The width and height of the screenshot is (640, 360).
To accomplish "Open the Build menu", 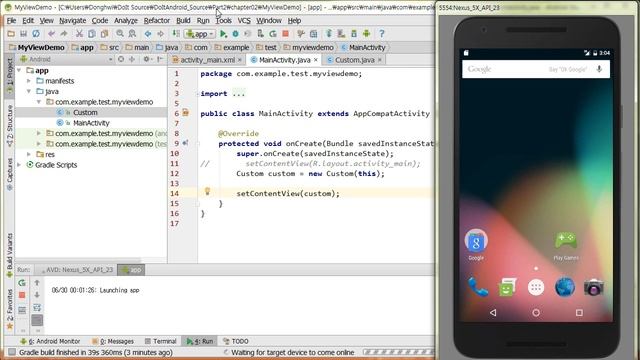I will [x=183, y=20].
